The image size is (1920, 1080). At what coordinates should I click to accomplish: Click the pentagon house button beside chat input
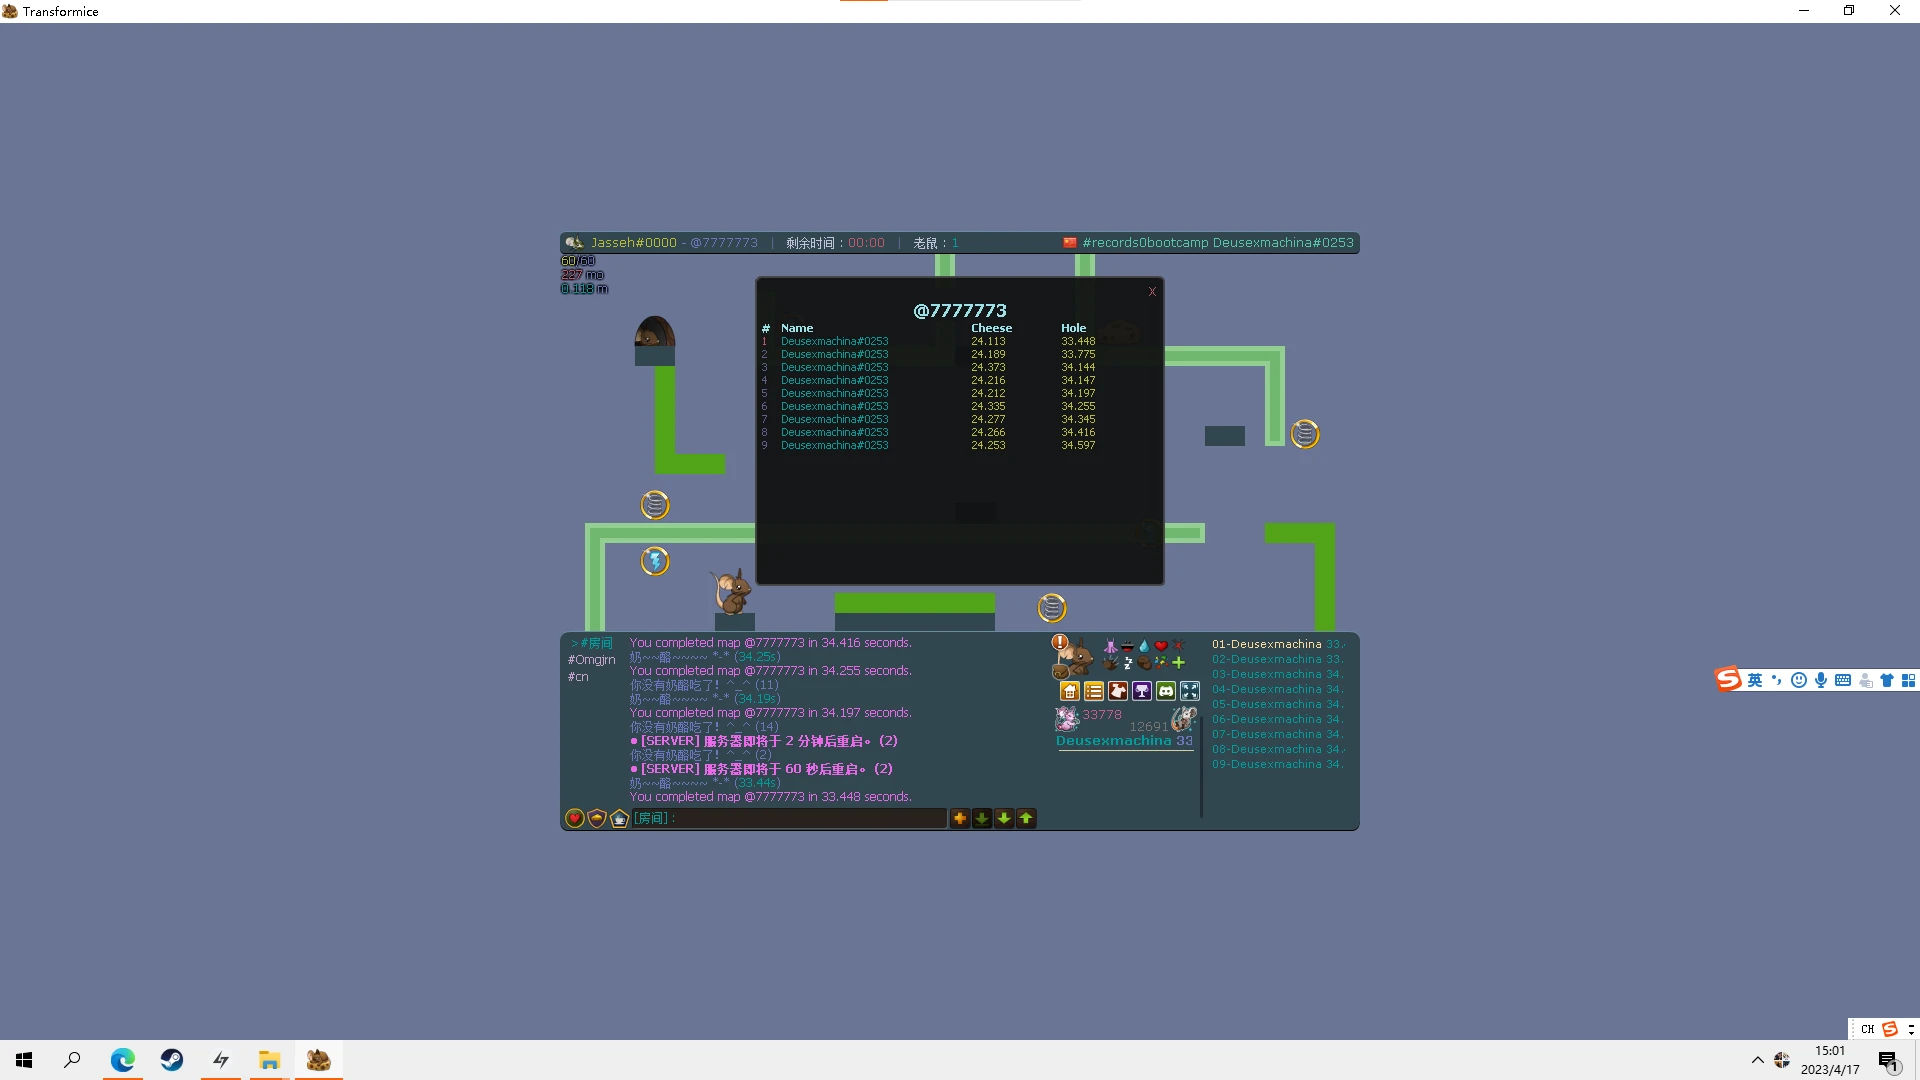click(x=619, y=818)
